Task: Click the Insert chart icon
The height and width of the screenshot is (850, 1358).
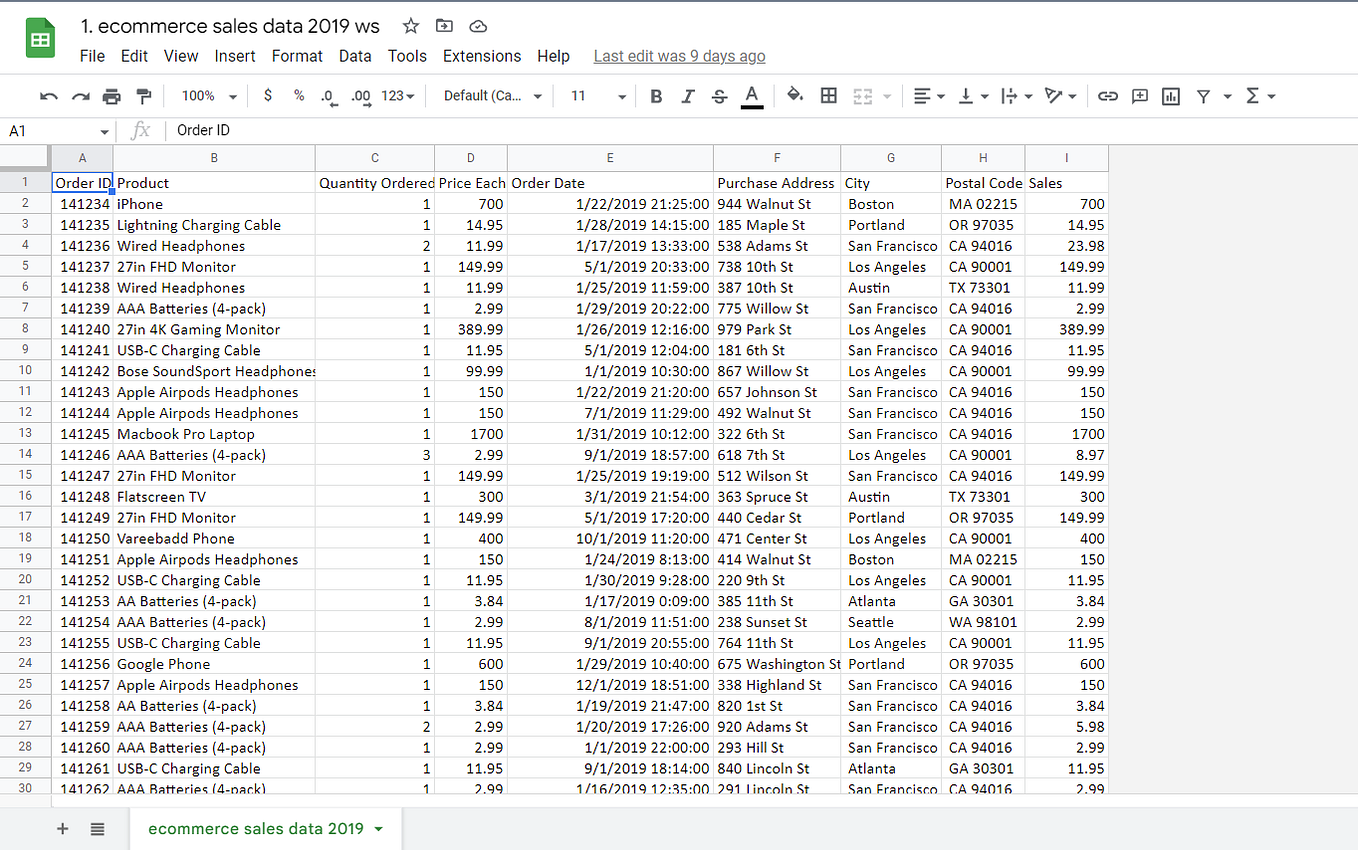Action: click(x=1171, y=95)
